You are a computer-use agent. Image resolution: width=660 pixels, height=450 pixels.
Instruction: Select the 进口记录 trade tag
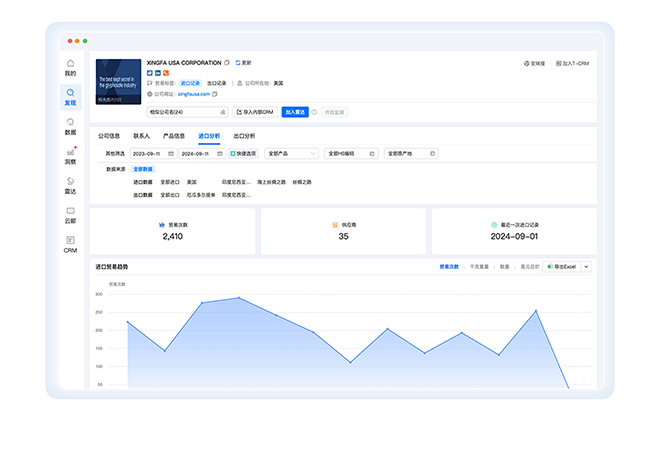[190, 83]
